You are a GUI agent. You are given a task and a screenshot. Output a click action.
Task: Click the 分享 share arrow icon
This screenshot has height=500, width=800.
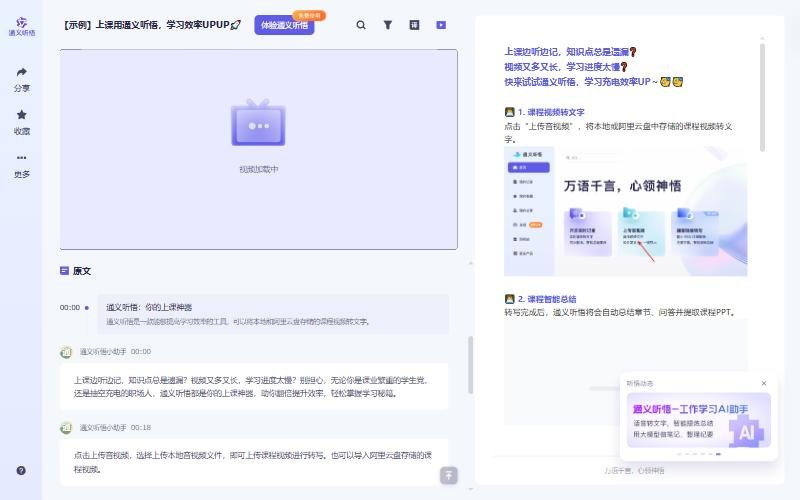[21, 72]
